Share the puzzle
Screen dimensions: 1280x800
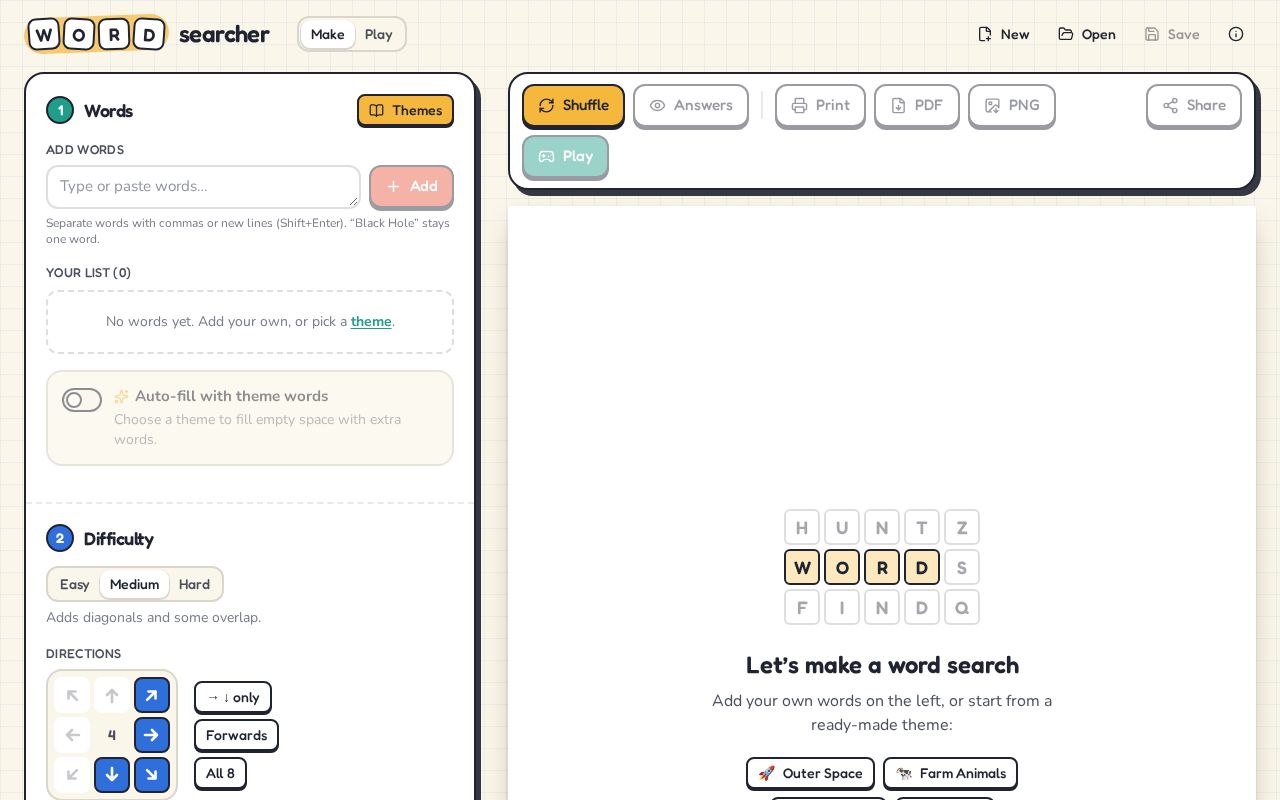(x=1194, y=105)
